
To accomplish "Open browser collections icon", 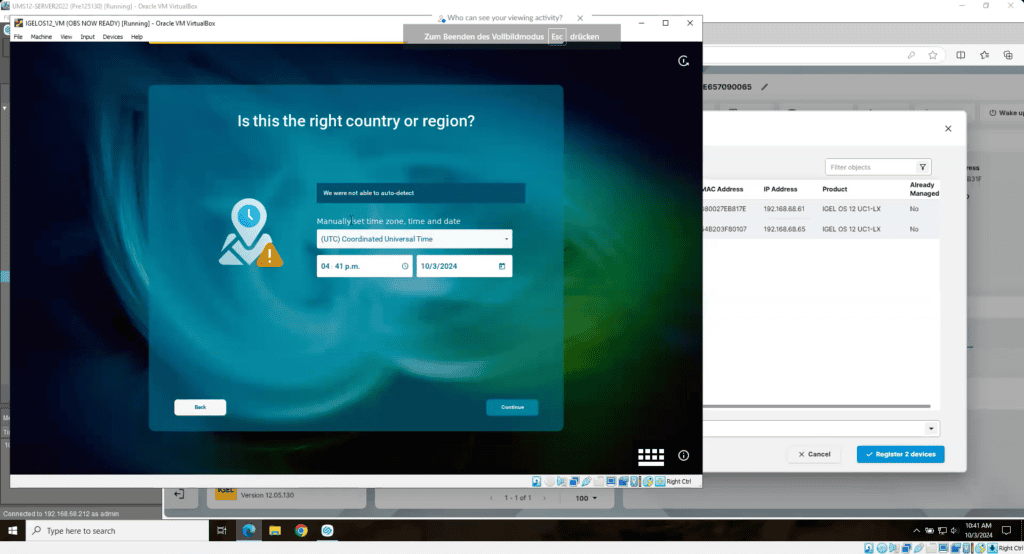I will tap(1008, 56).
